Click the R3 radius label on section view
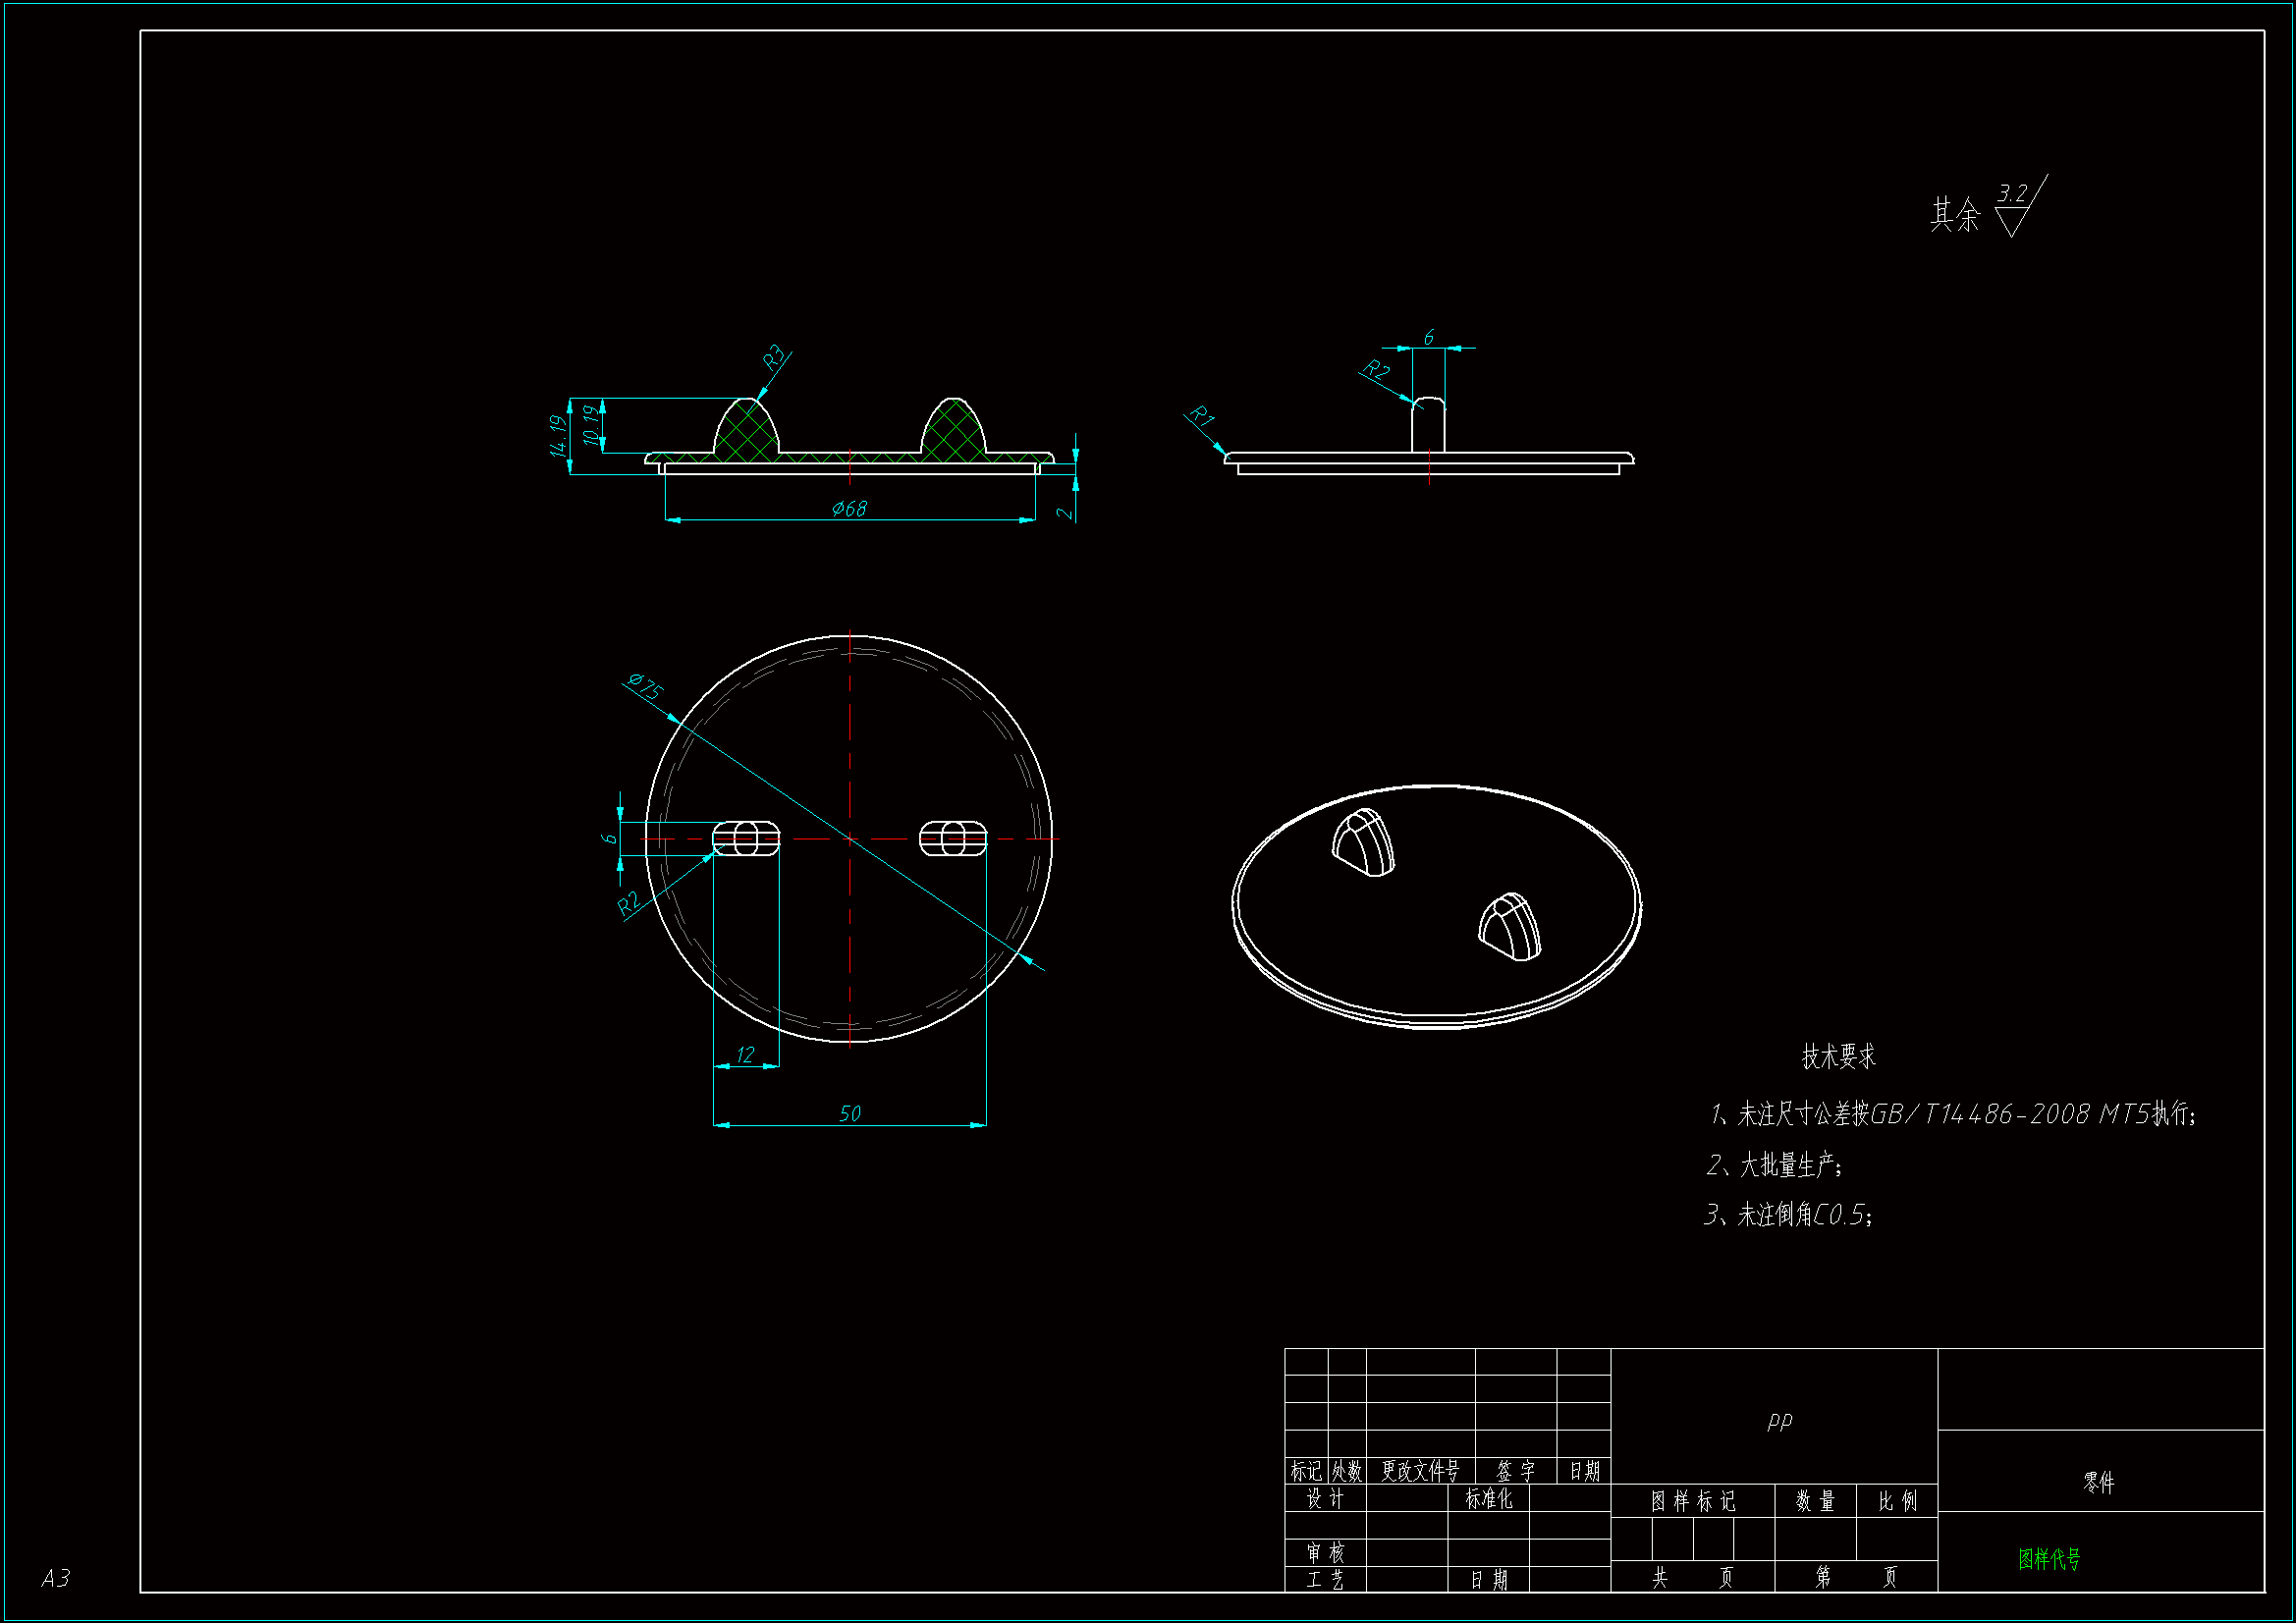 click(775, 359)
